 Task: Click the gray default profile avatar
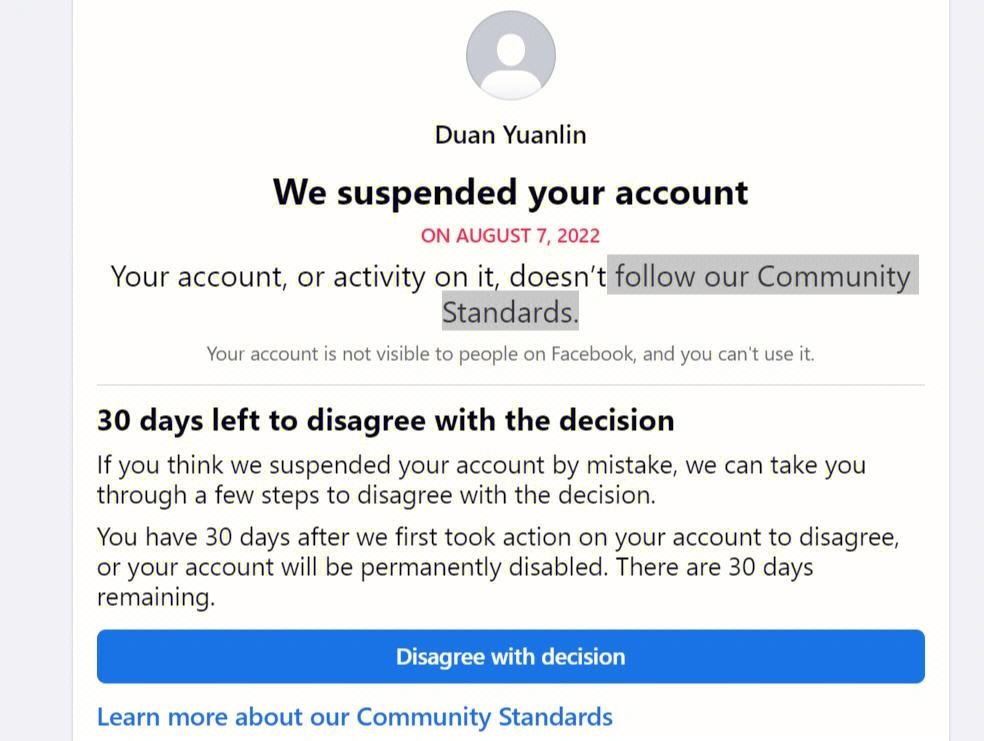(511, 55)
